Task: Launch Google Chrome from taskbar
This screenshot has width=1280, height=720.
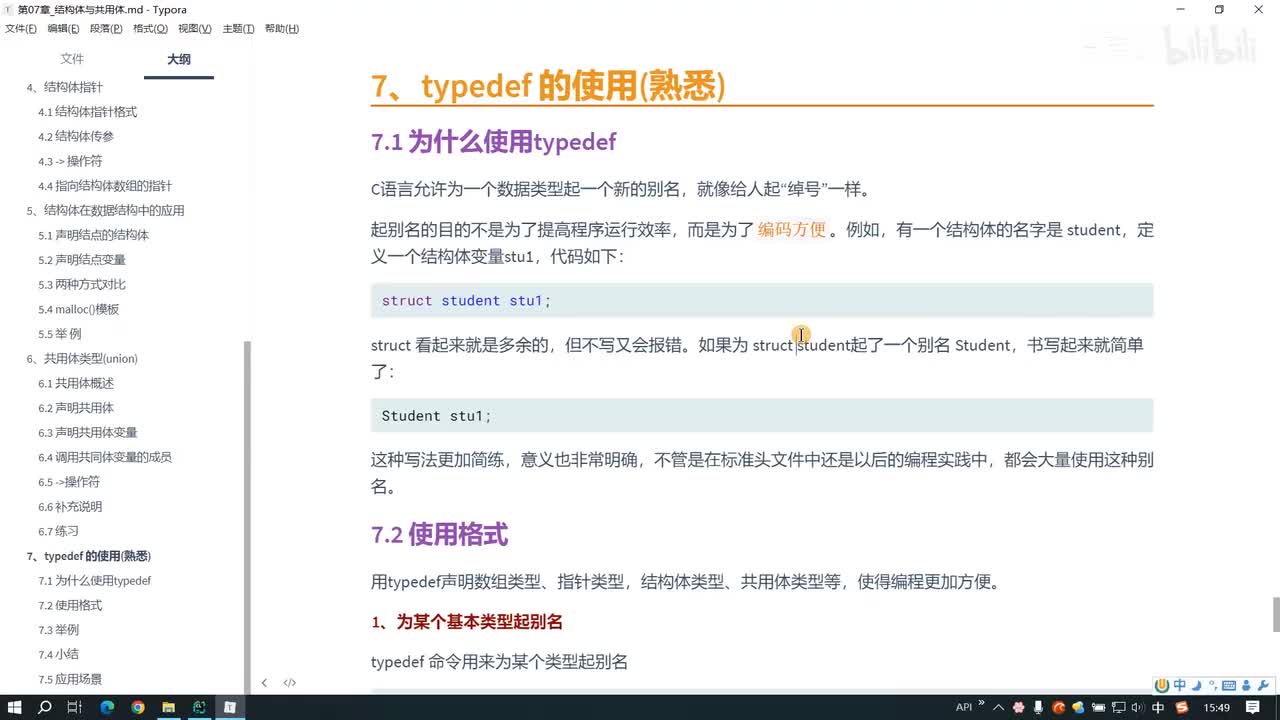Action: [x=138, y=707]
